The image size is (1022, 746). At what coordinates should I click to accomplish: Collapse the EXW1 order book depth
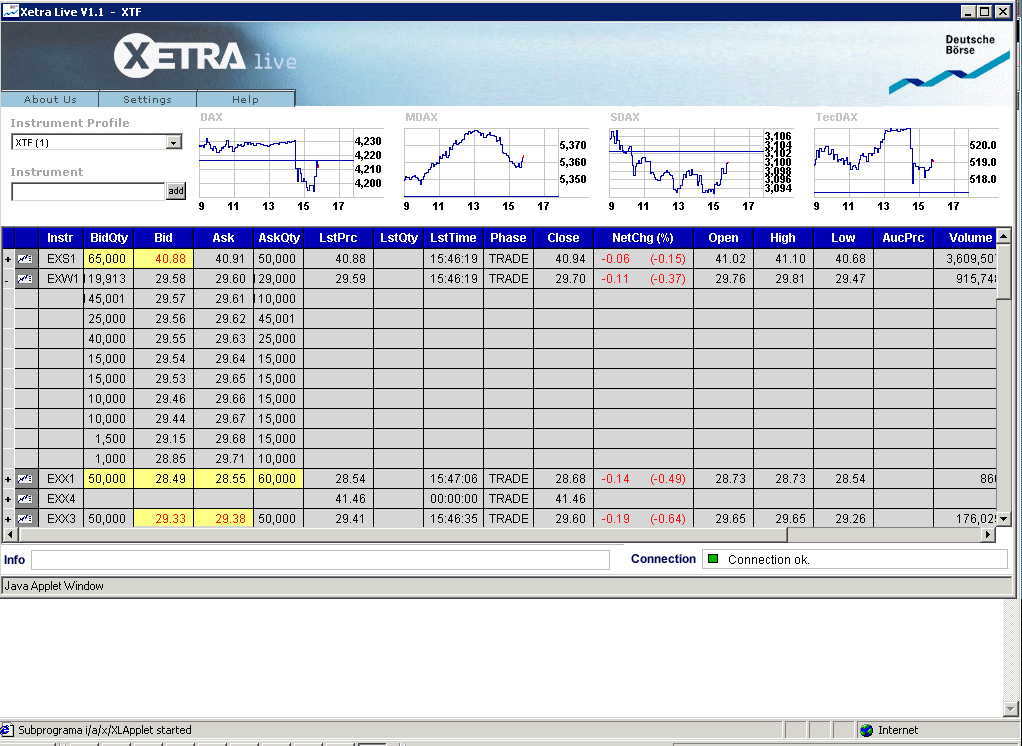coord(8,280)
